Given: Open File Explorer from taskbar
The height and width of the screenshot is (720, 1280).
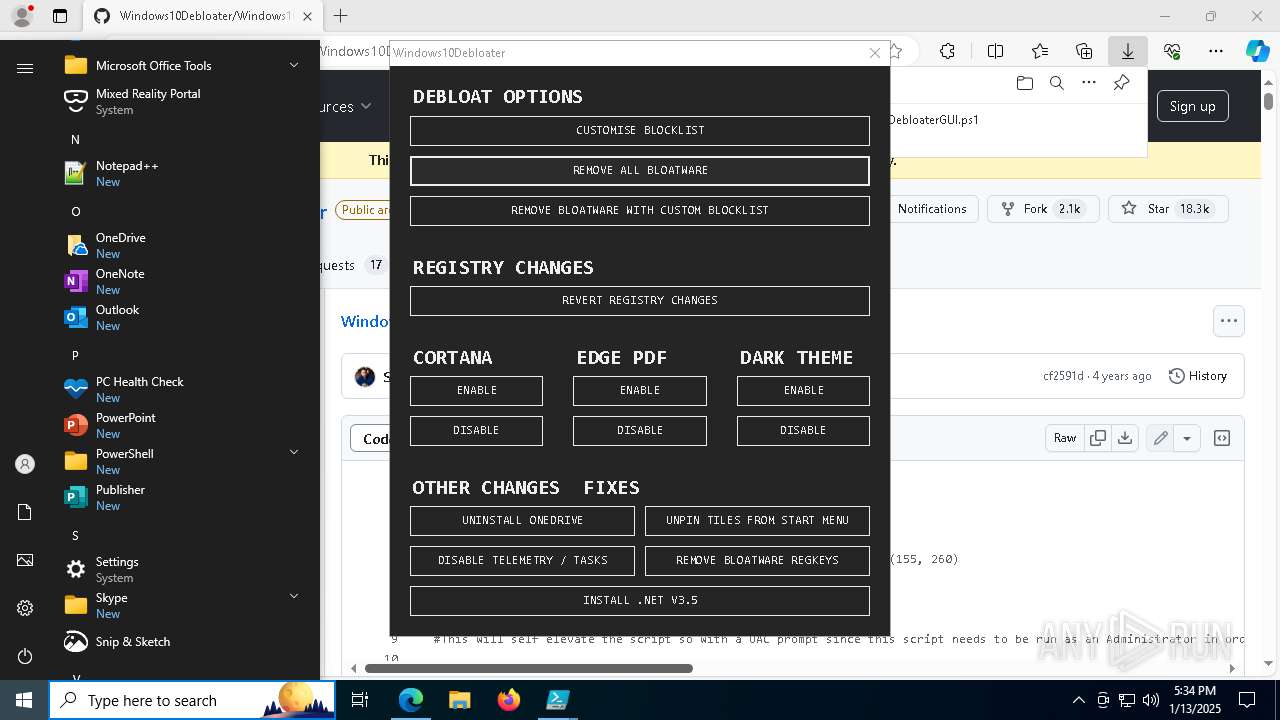Looking at the screenshot, I should [x=459, y=700].
